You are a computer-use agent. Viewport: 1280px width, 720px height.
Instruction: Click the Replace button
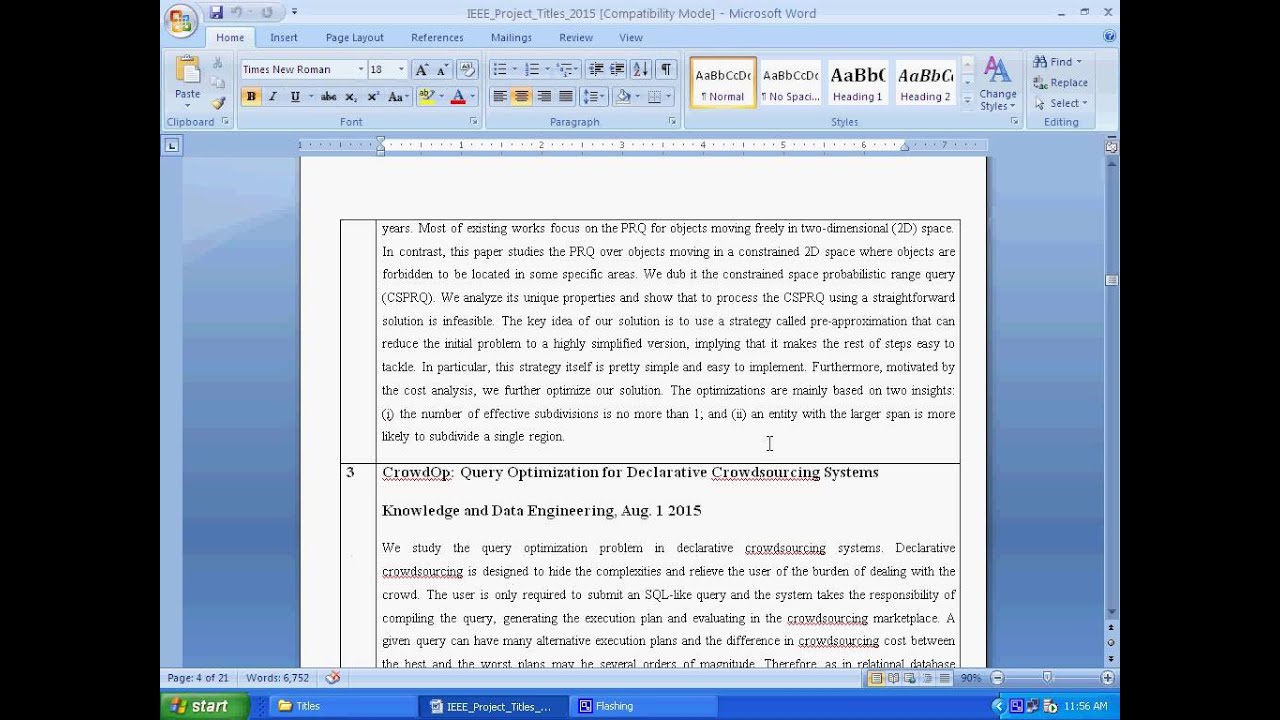click(1061, 83)
